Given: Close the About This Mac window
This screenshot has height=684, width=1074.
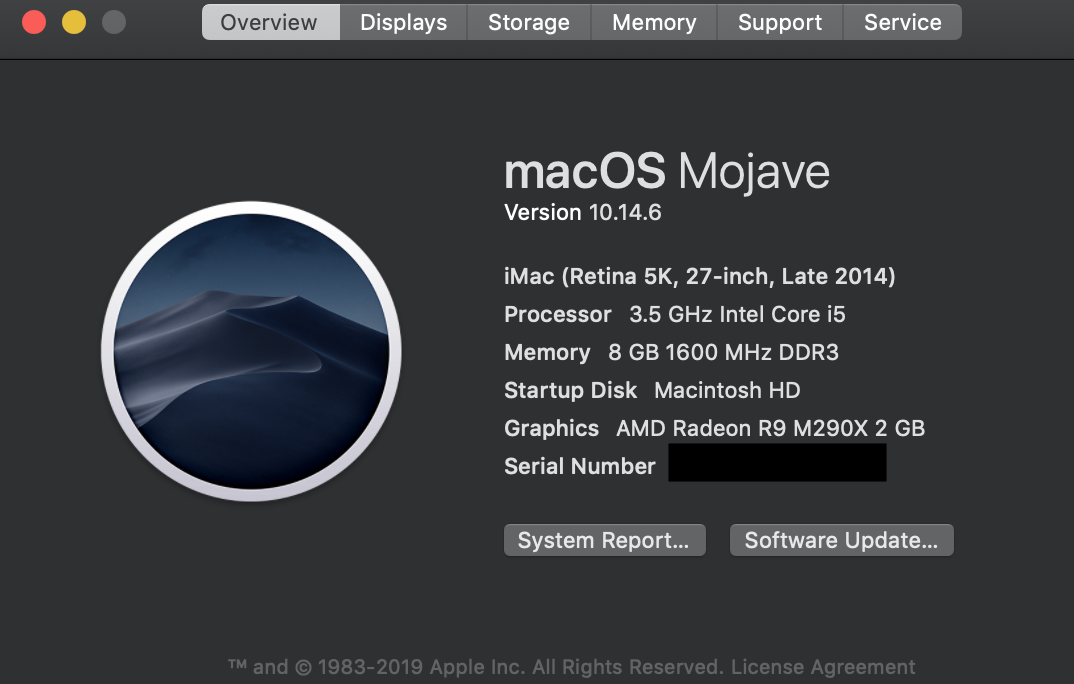Looking at the screenshot, I should click(34, 22).
